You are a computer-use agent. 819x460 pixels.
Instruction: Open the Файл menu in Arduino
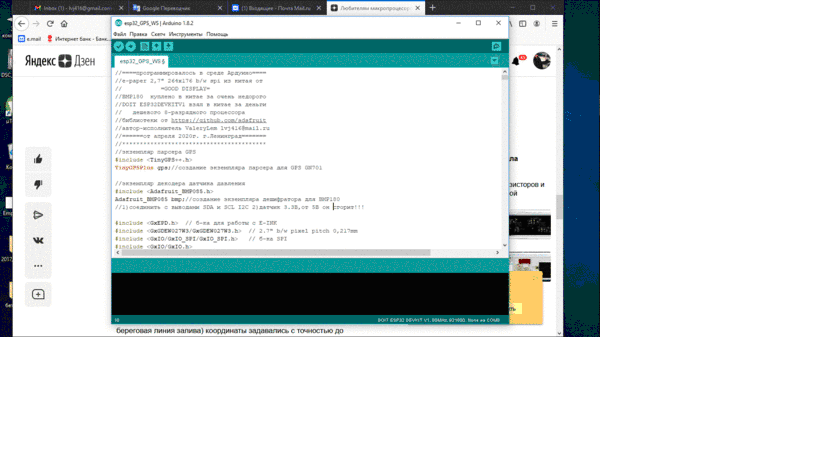[x=120, y=34]
